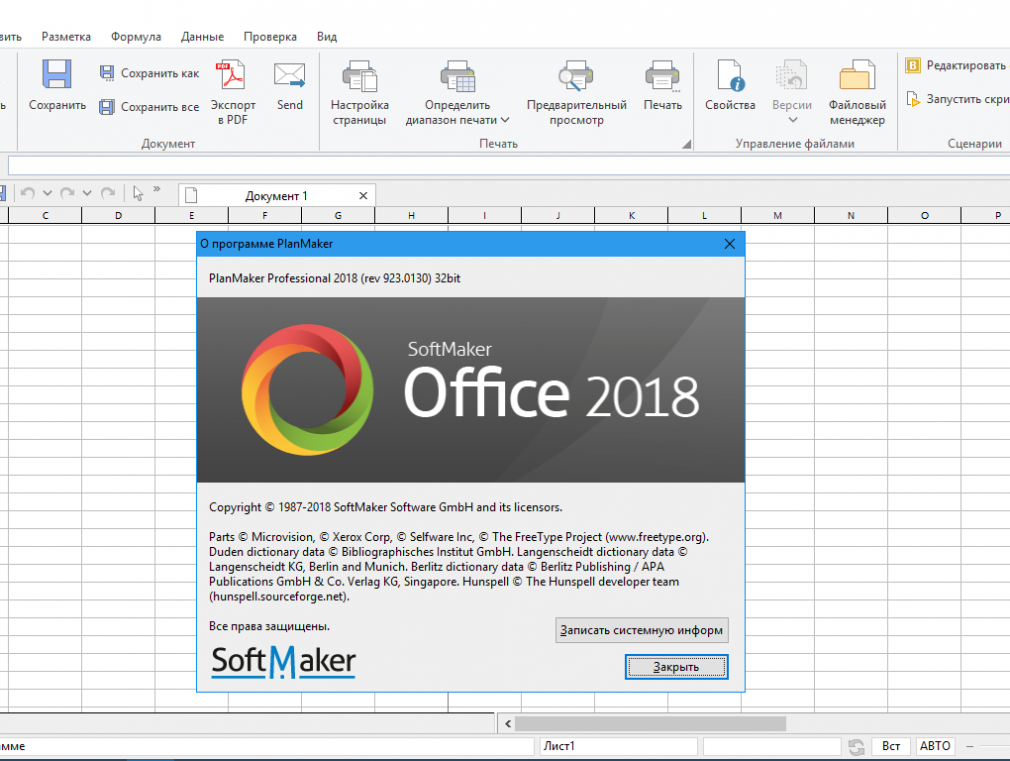Click the document page icon in tab
The image size is (1010, 761).
(x=191, y=195)
